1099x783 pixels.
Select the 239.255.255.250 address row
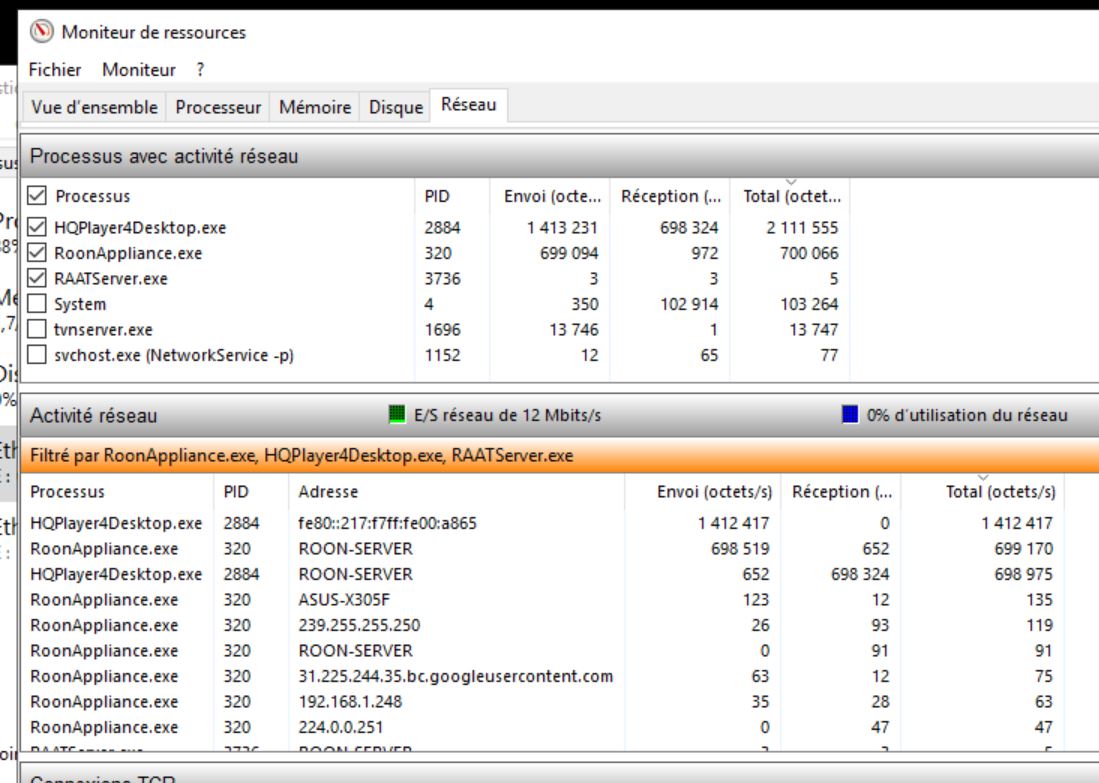[x=543, y=625]
